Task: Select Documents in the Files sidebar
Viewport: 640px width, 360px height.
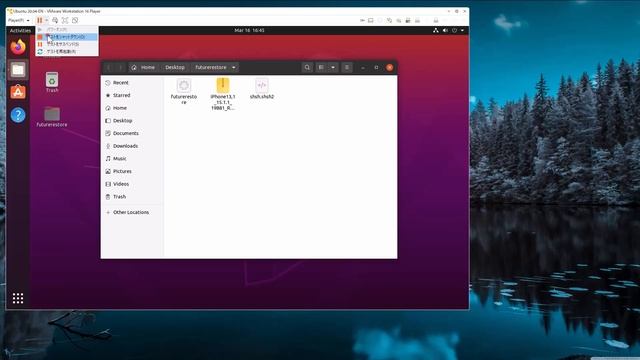Action: click(x=132, y=133)
